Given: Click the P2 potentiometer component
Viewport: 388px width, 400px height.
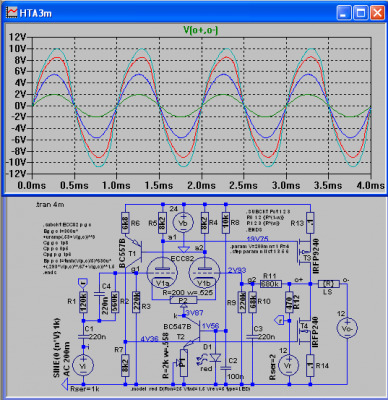Looking at the screenshot, I should 183,300.
